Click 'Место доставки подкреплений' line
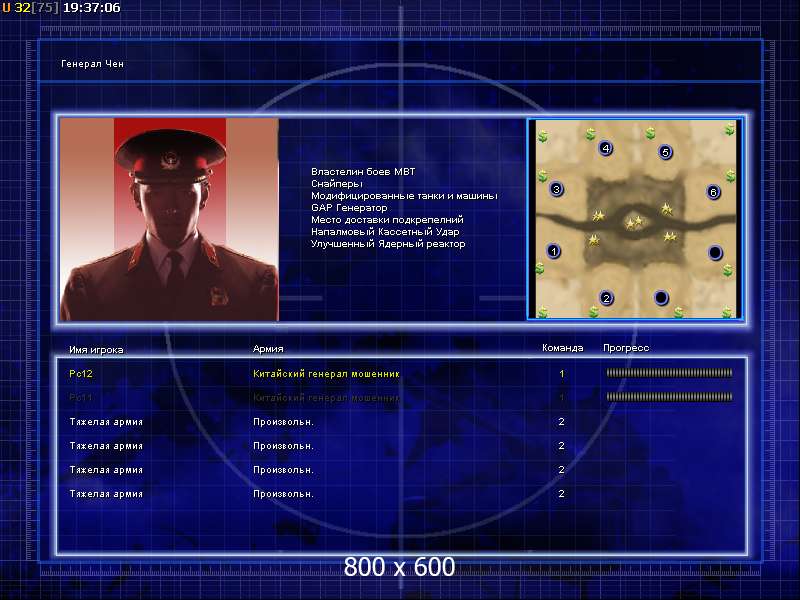 pos(387,220)
